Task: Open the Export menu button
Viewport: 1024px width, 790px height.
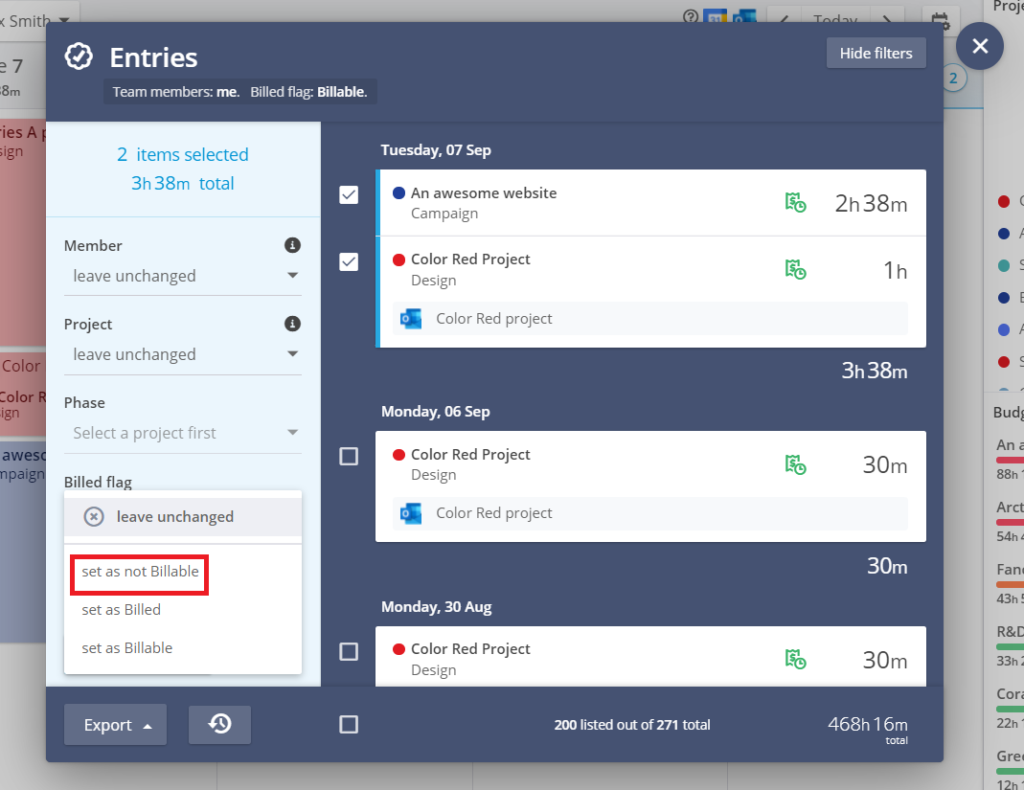Action: 115,725
